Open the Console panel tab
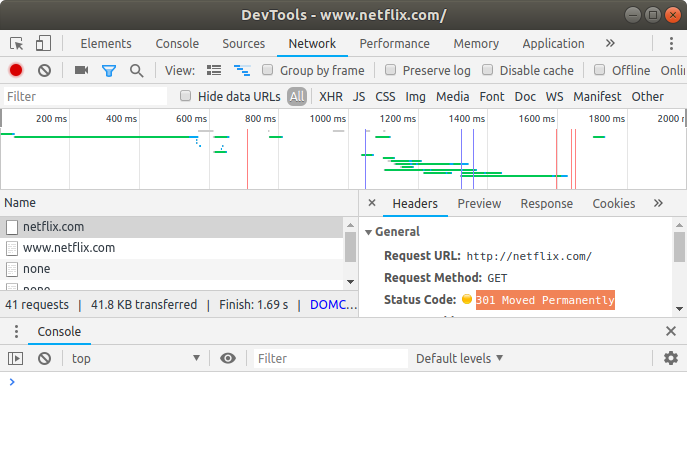Viewport: 687px width, 473px height. (177, 44)
